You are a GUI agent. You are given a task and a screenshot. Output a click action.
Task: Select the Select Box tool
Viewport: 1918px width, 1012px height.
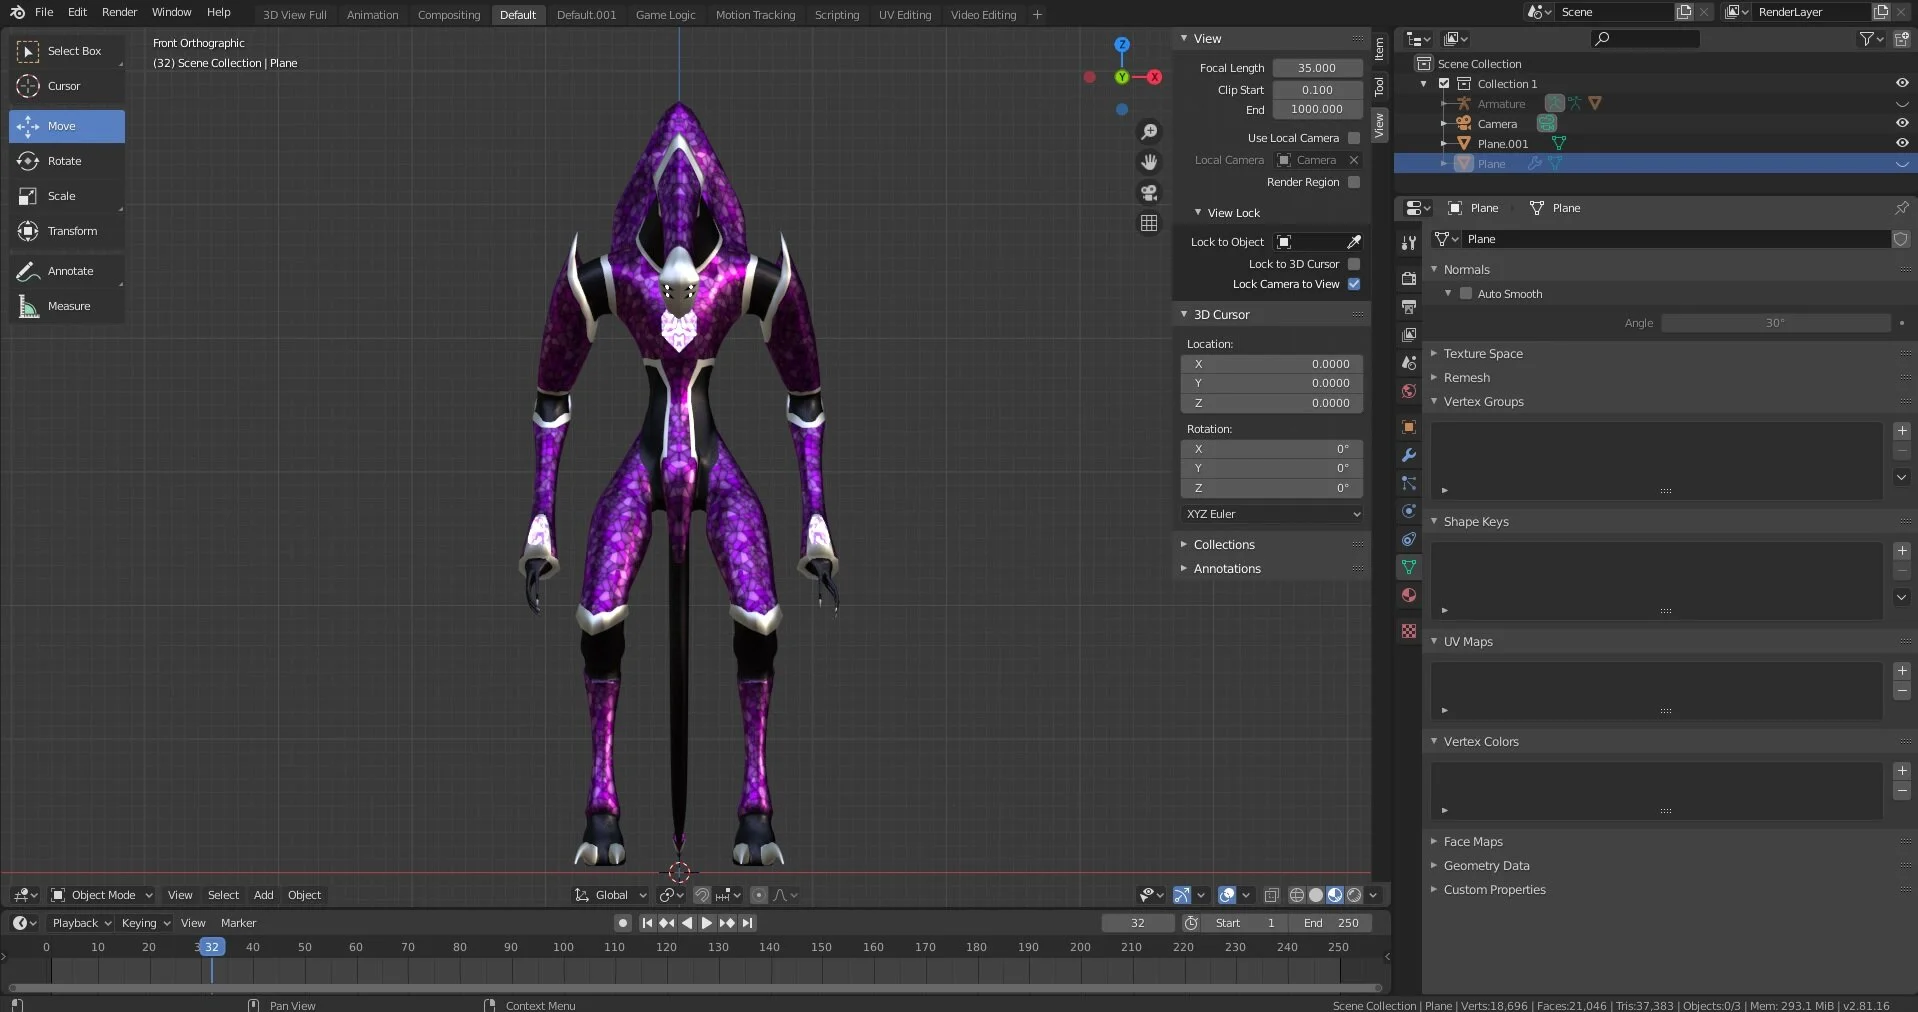[x=66, y=51]
